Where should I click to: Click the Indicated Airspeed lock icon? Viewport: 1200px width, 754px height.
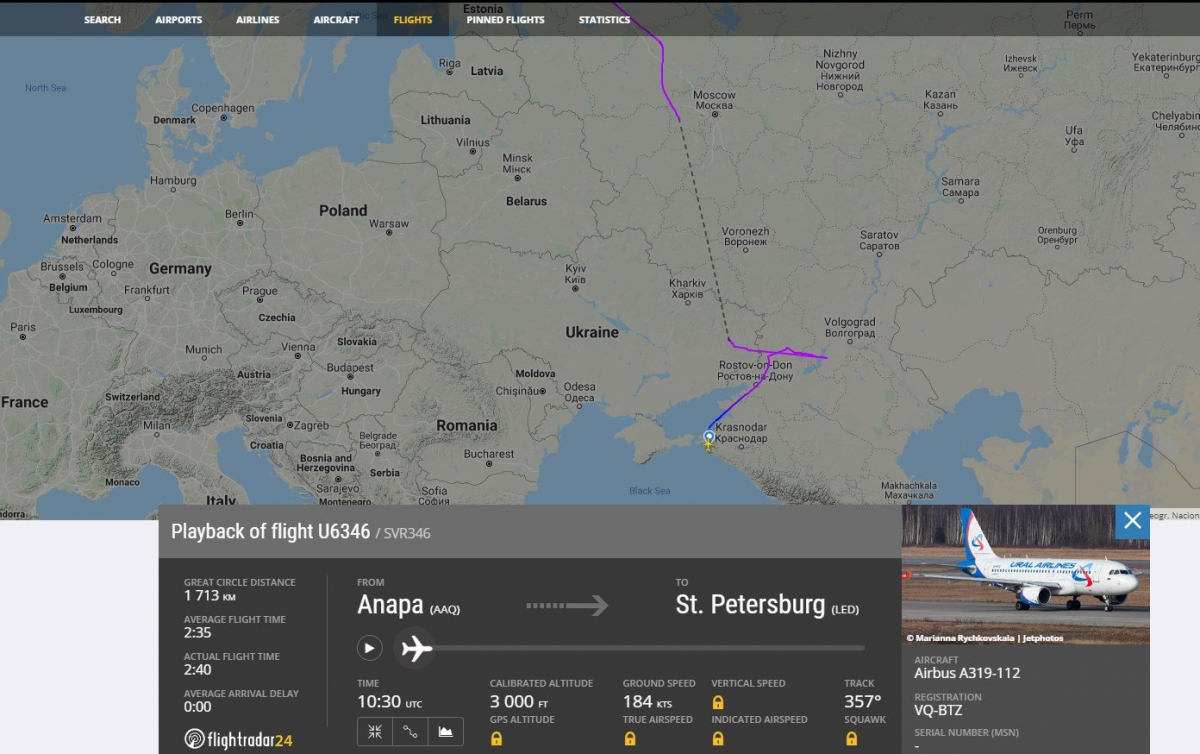718,738
